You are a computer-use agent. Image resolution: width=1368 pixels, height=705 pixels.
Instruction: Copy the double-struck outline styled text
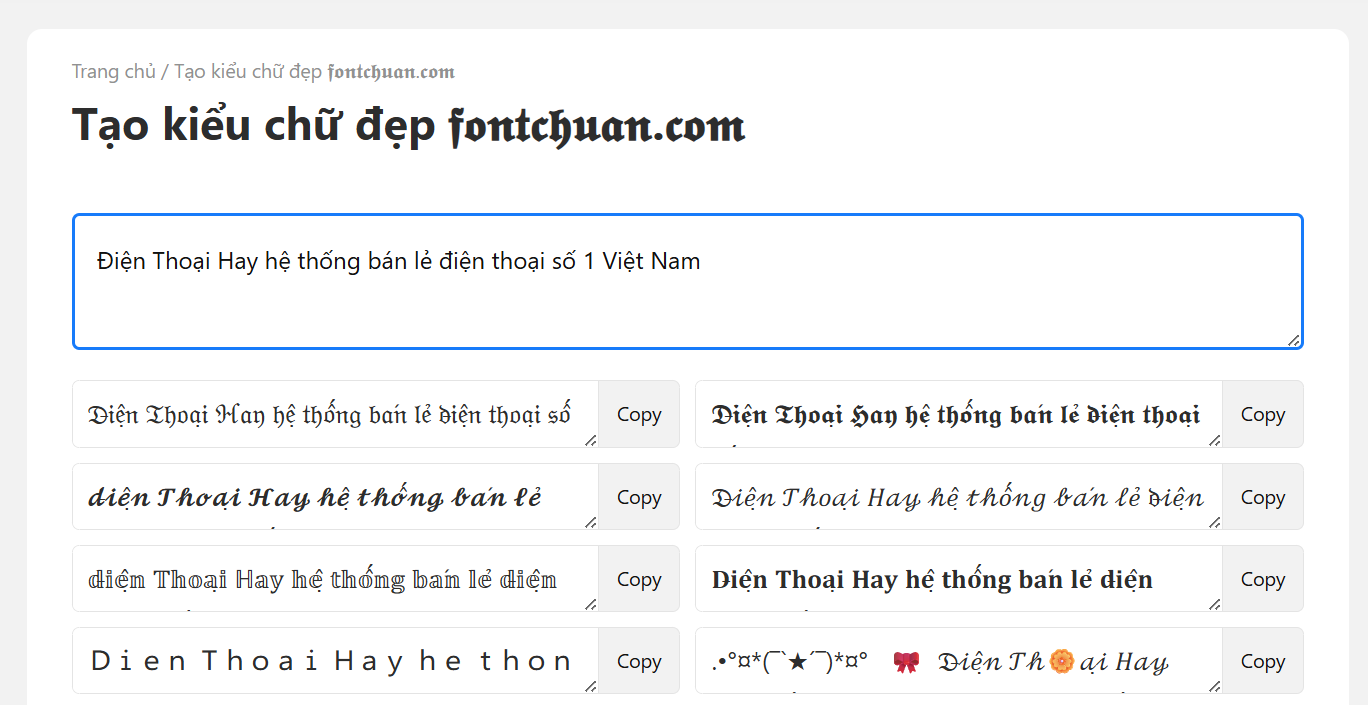[639, 579]
